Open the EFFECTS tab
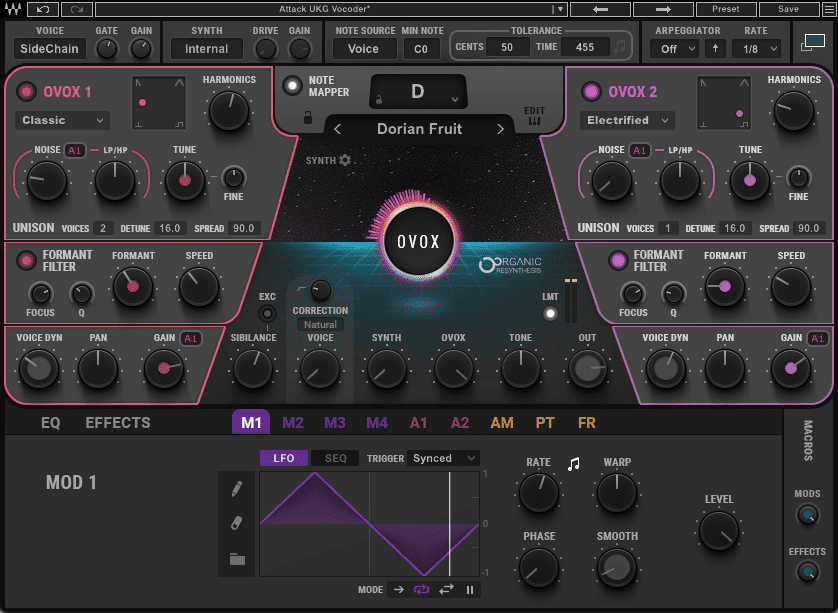 pos(118,423)
